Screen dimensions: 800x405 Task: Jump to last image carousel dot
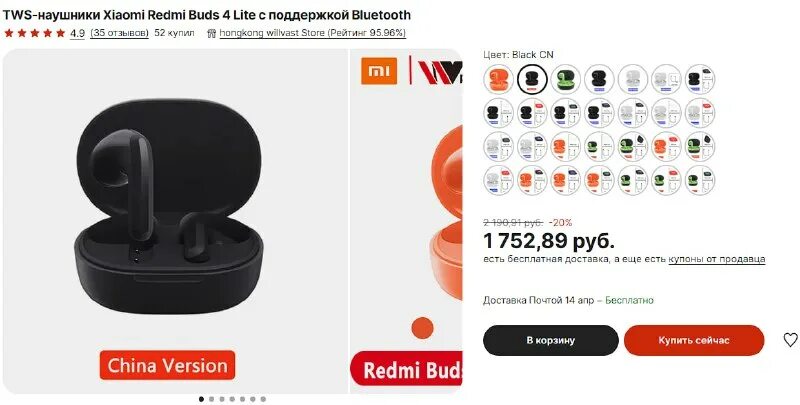tap(263, 399)
